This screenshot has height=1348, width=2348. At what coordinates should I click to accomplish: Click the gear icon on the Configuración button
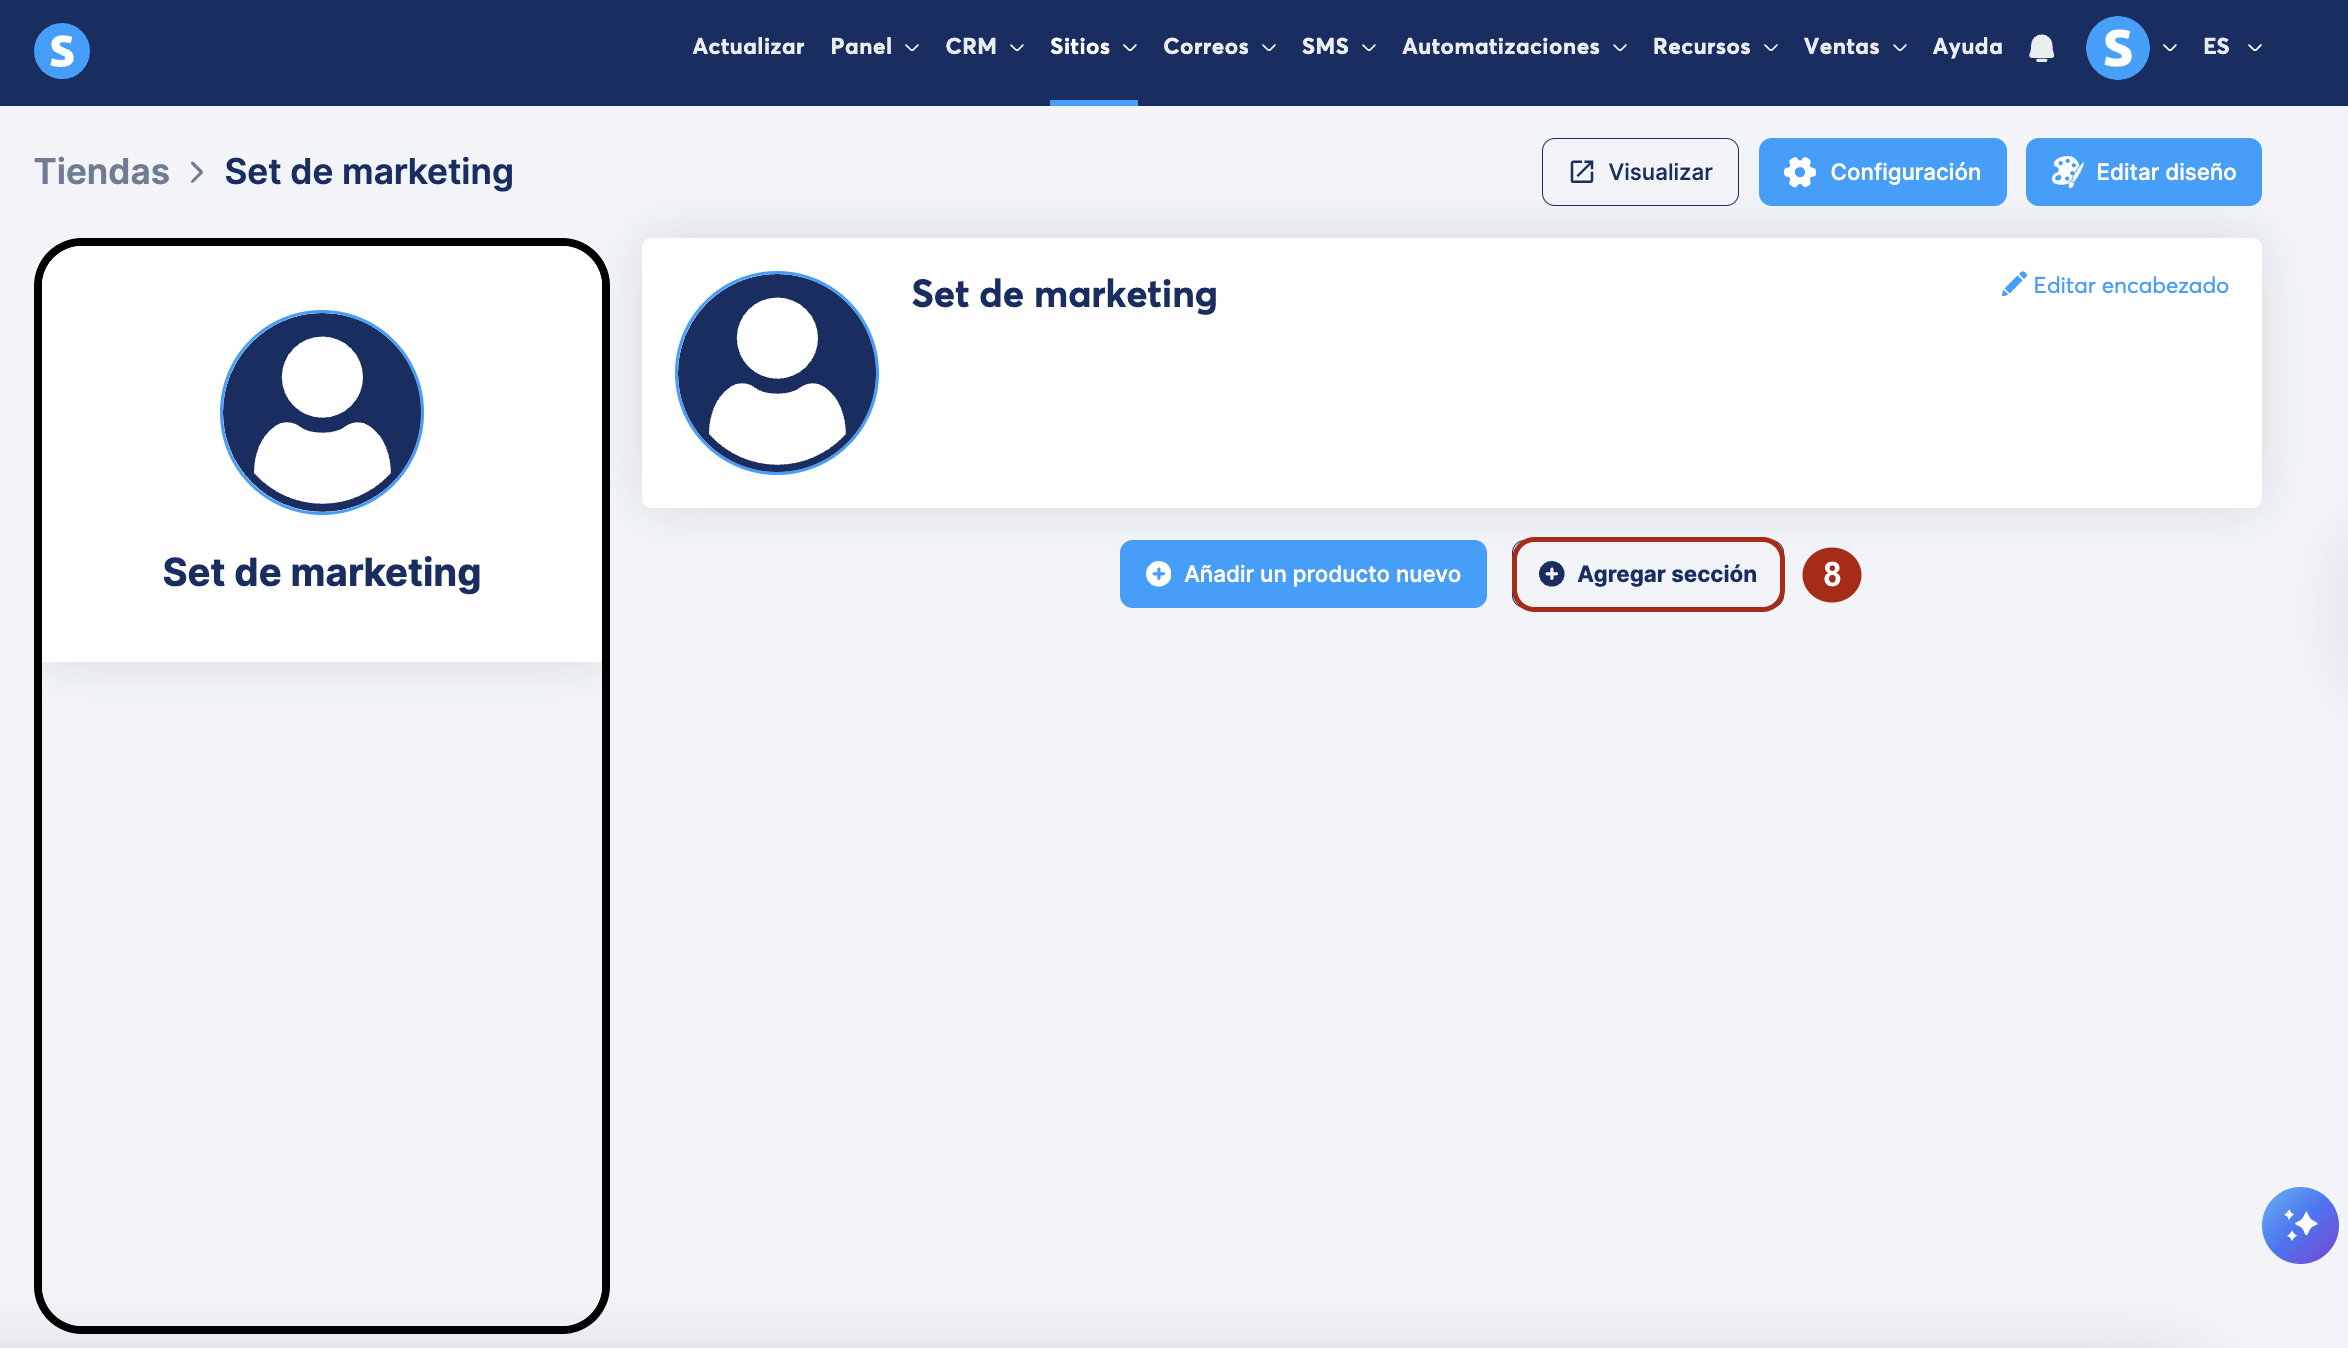point(1799,172)
